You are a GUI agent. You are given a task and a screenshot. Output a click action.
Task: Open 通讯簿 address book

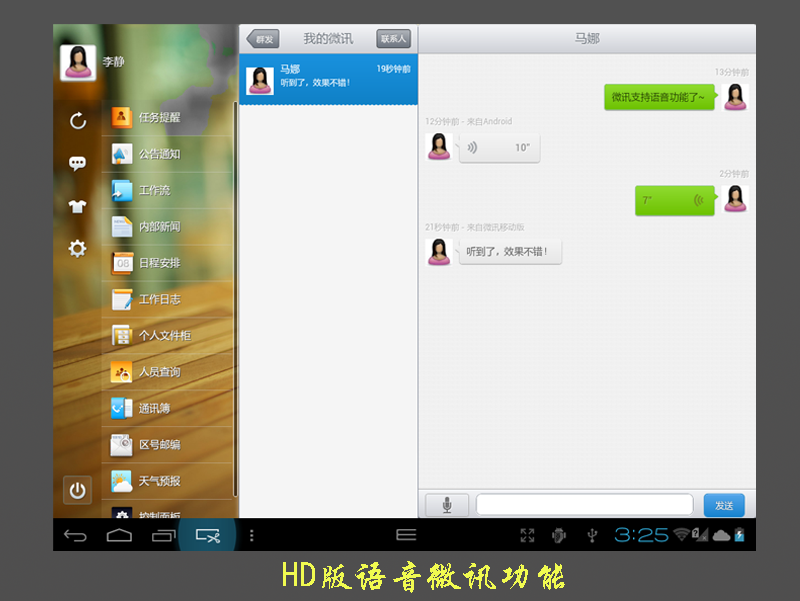point(167,409)
